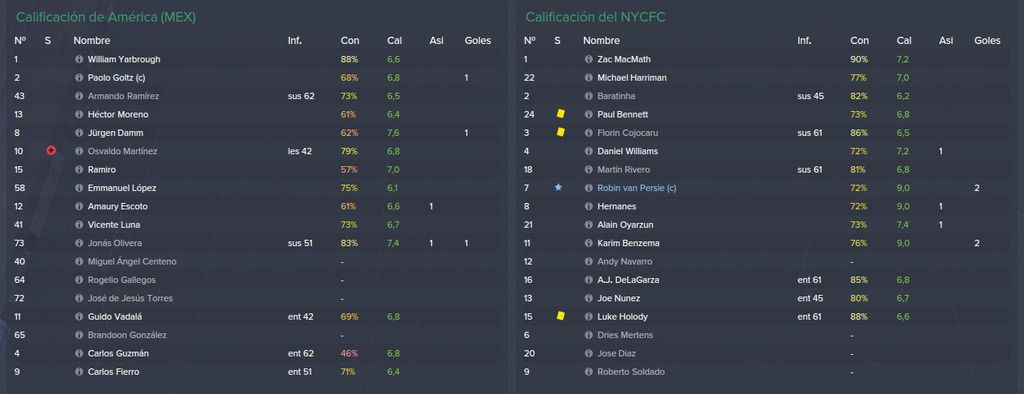Sort América table by Cal column
Viewport: 1024px width, 394px height.
[x=394, y=41]
